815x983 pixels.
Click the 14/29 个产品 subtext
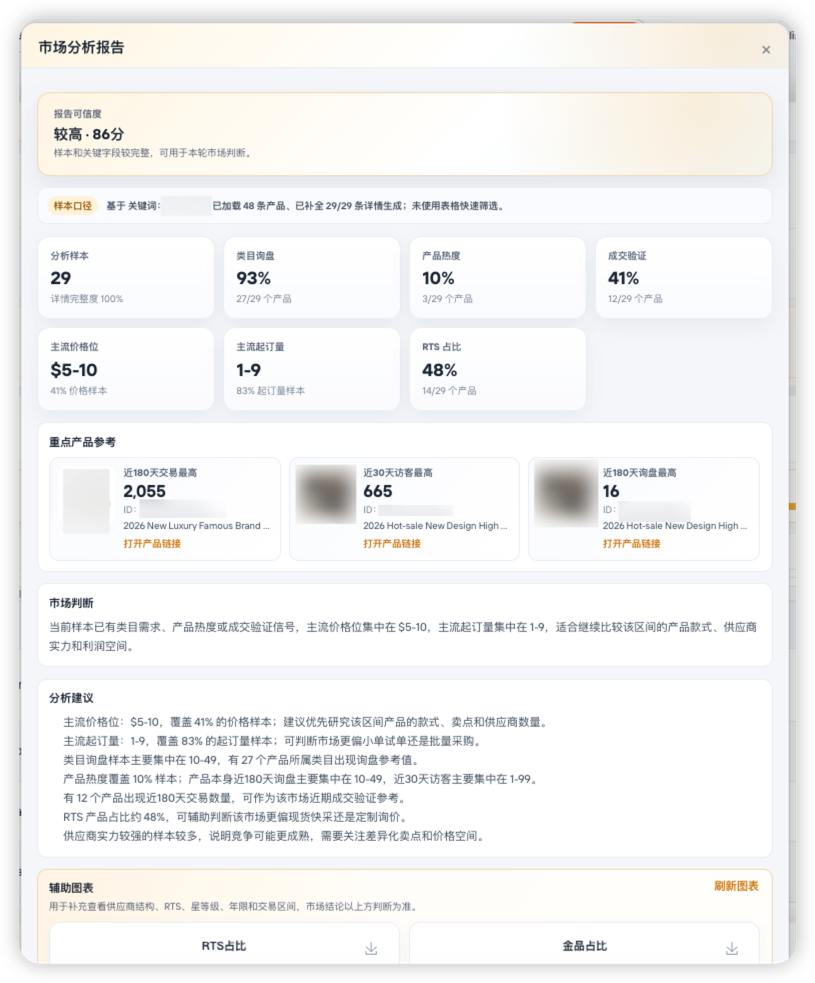[449, 391]
